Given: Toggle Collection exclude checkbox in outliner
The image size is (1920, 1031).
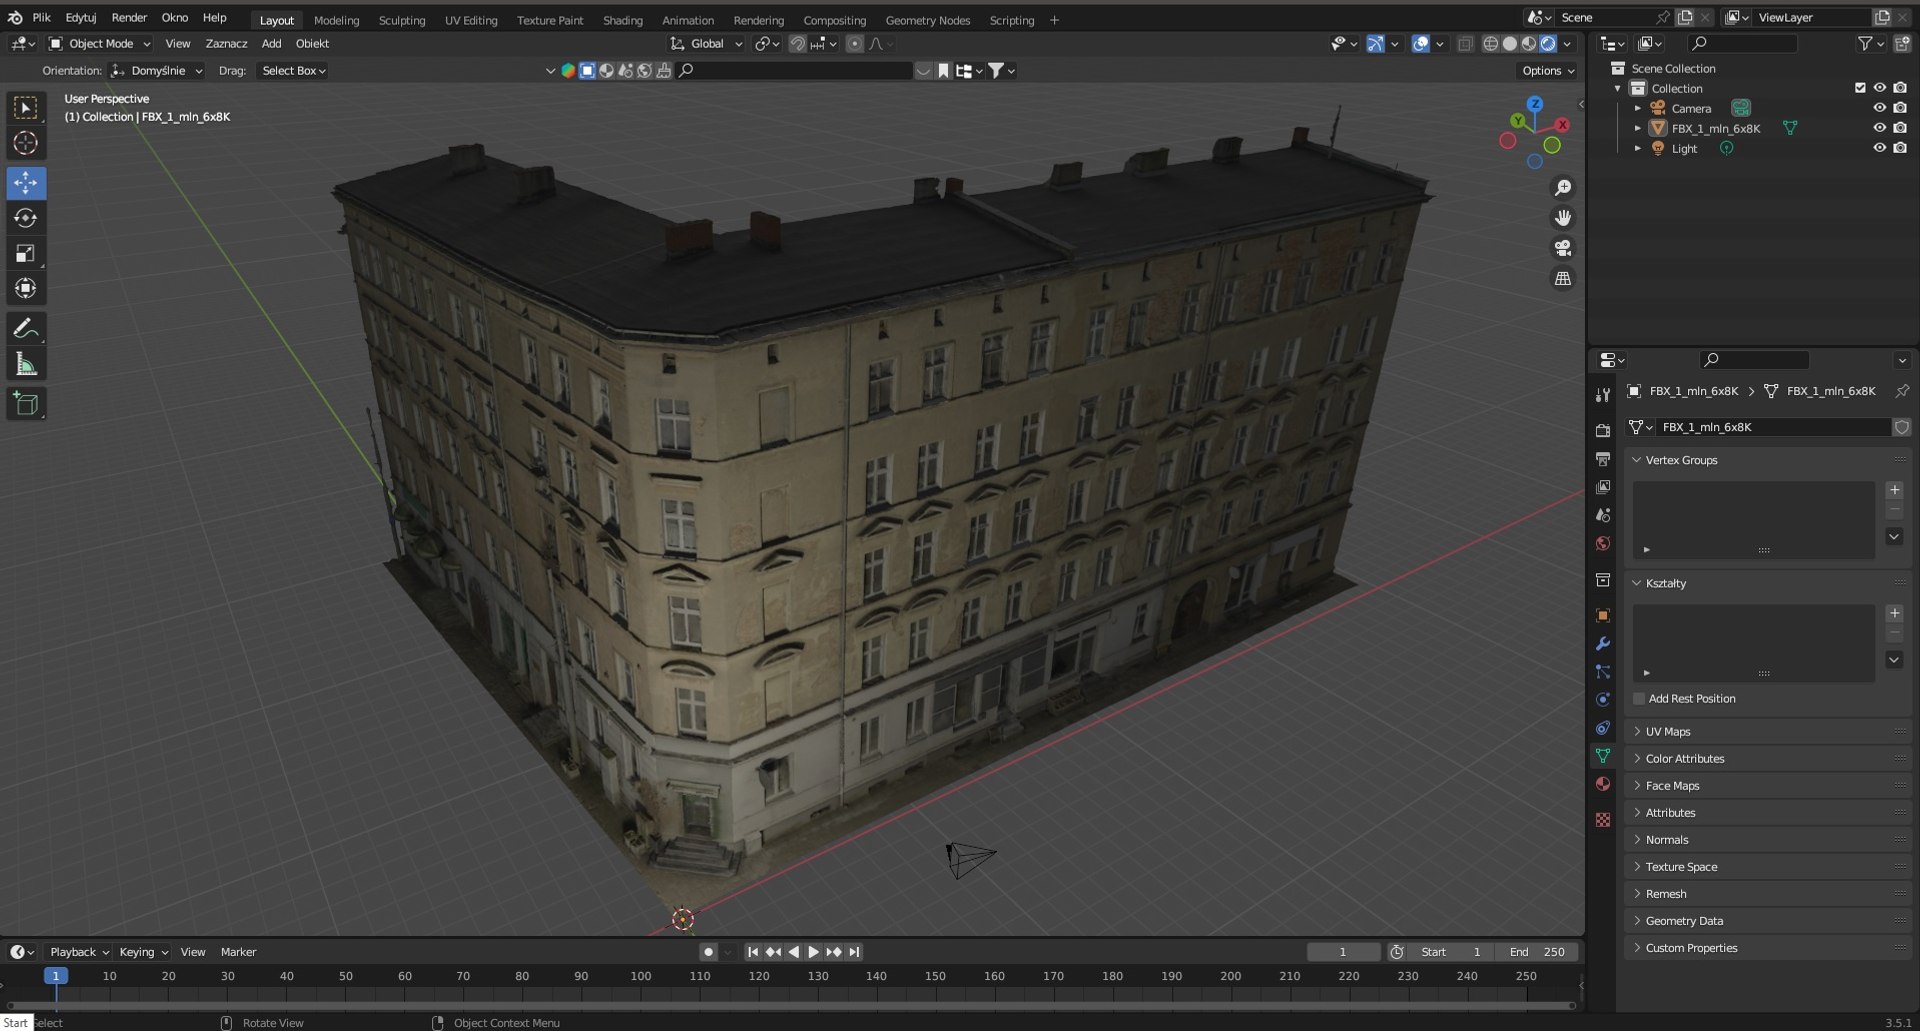Looking at the screenshot, I should tap(1860, 88).
